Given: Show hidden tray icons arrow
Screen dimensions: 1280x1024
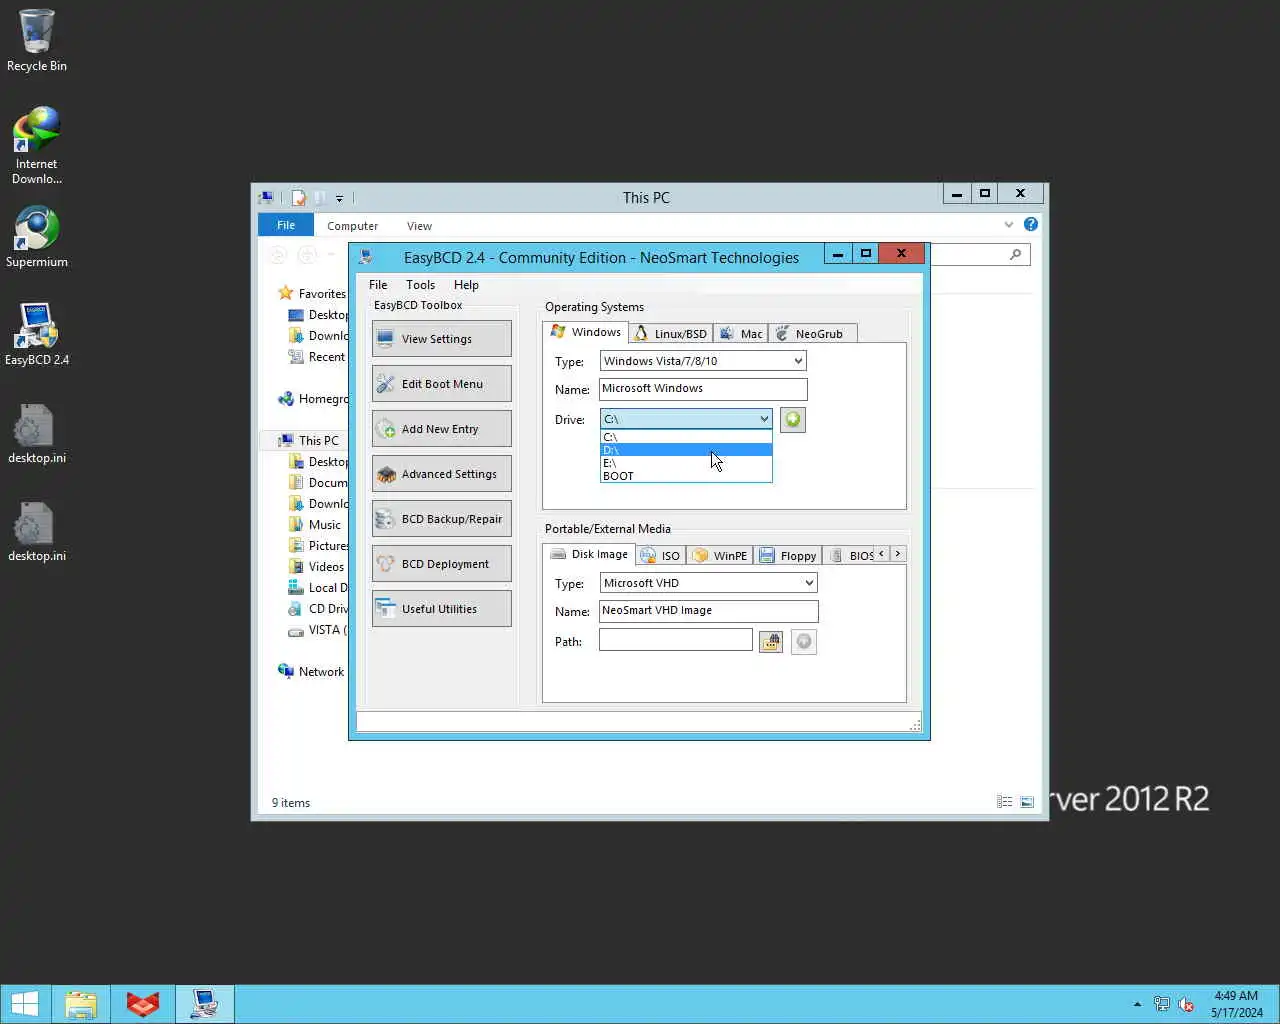Looking at the screenshot, I should (x=1137, y=1004).
